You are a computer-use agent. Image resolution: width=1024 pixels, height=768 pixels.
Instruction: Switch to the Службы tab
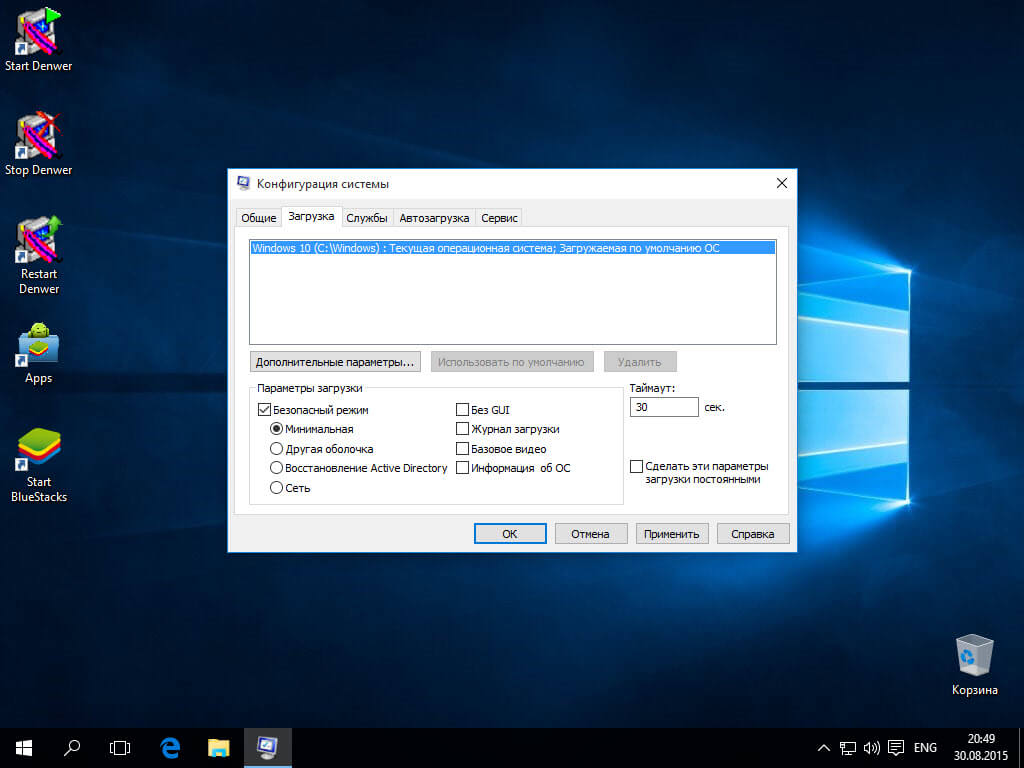(x=367, y=218)
